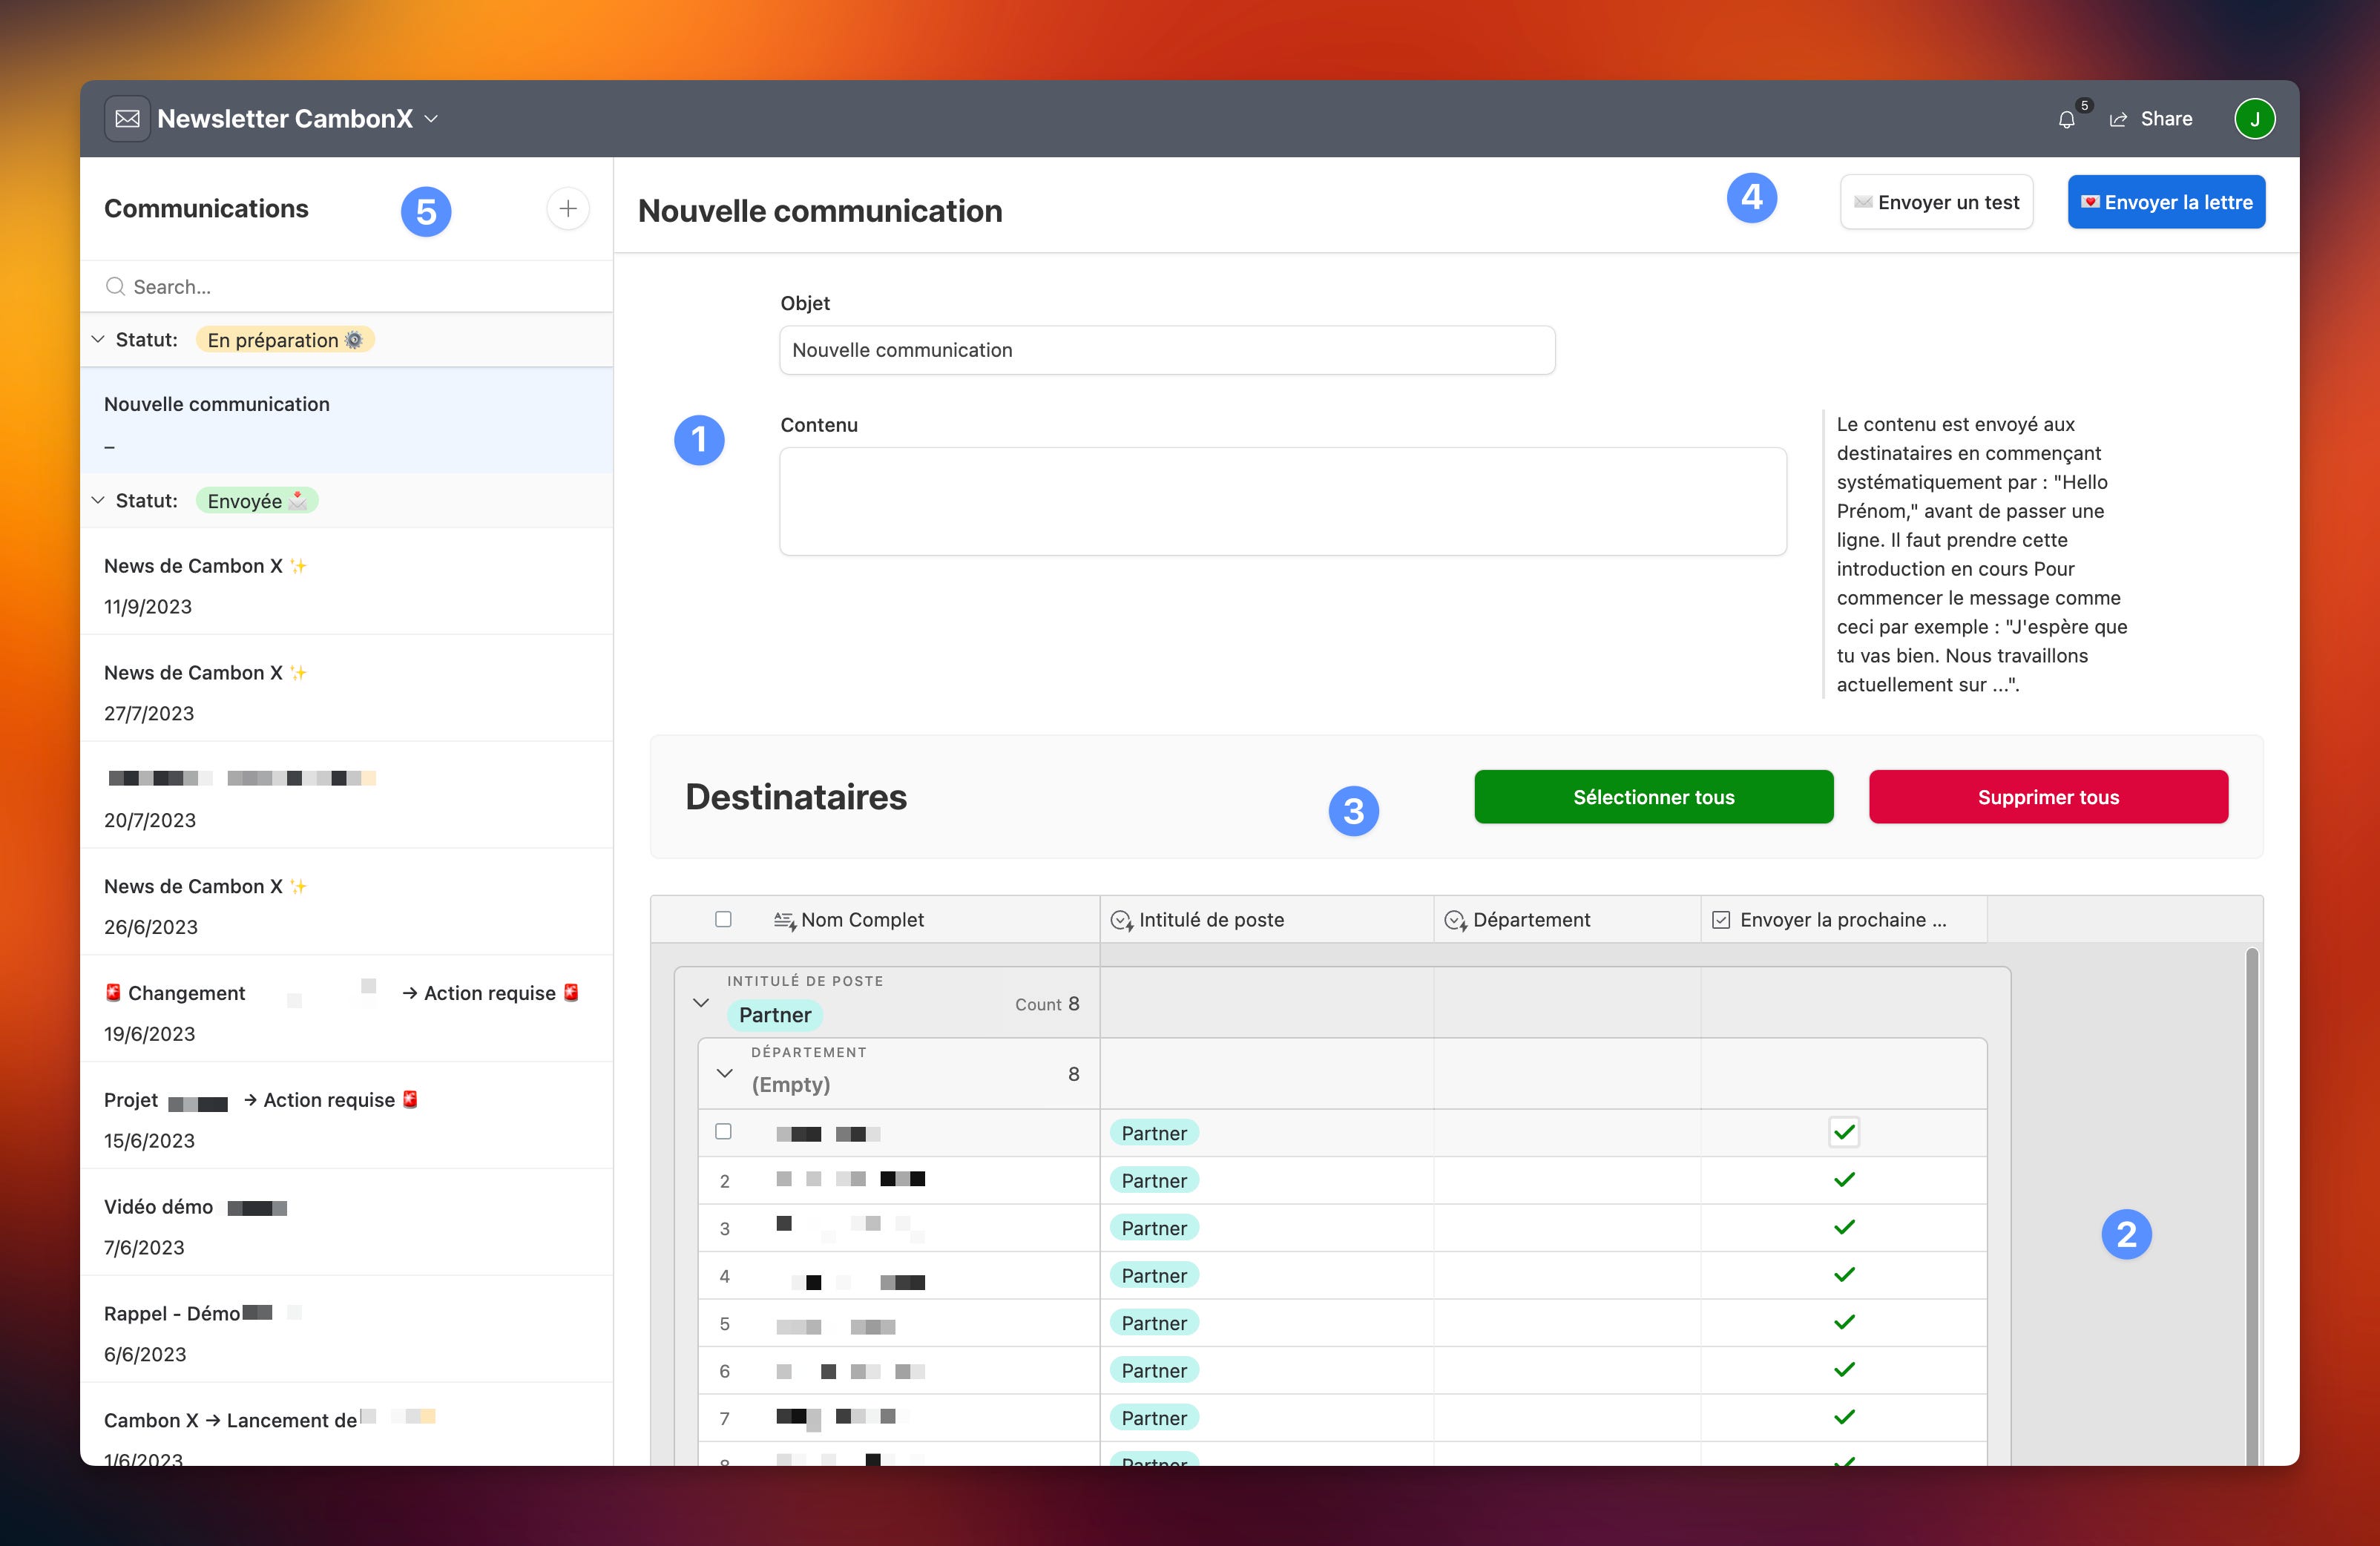Collapse the Partner job title group
Screen dimensions: 2380x1546
701,1003
